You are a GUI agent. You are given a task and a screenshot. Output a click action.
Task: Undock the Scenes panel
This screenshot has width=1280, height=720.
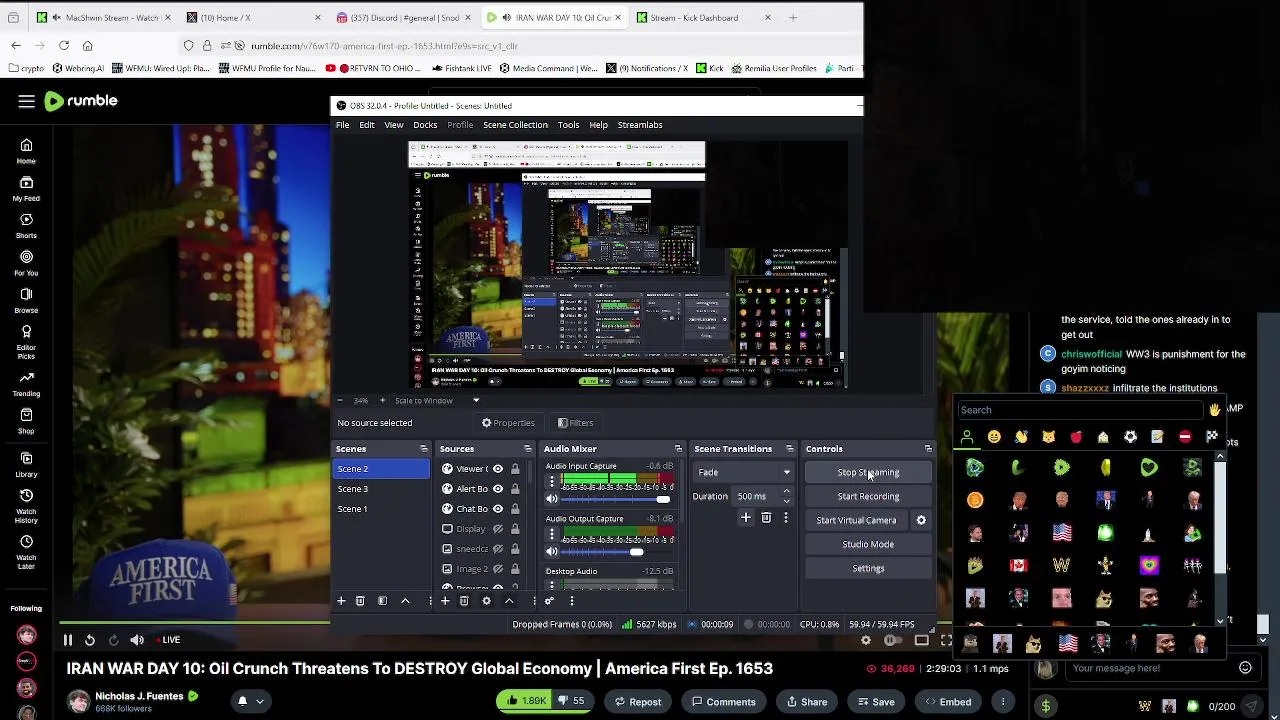[x=423, y=449]
